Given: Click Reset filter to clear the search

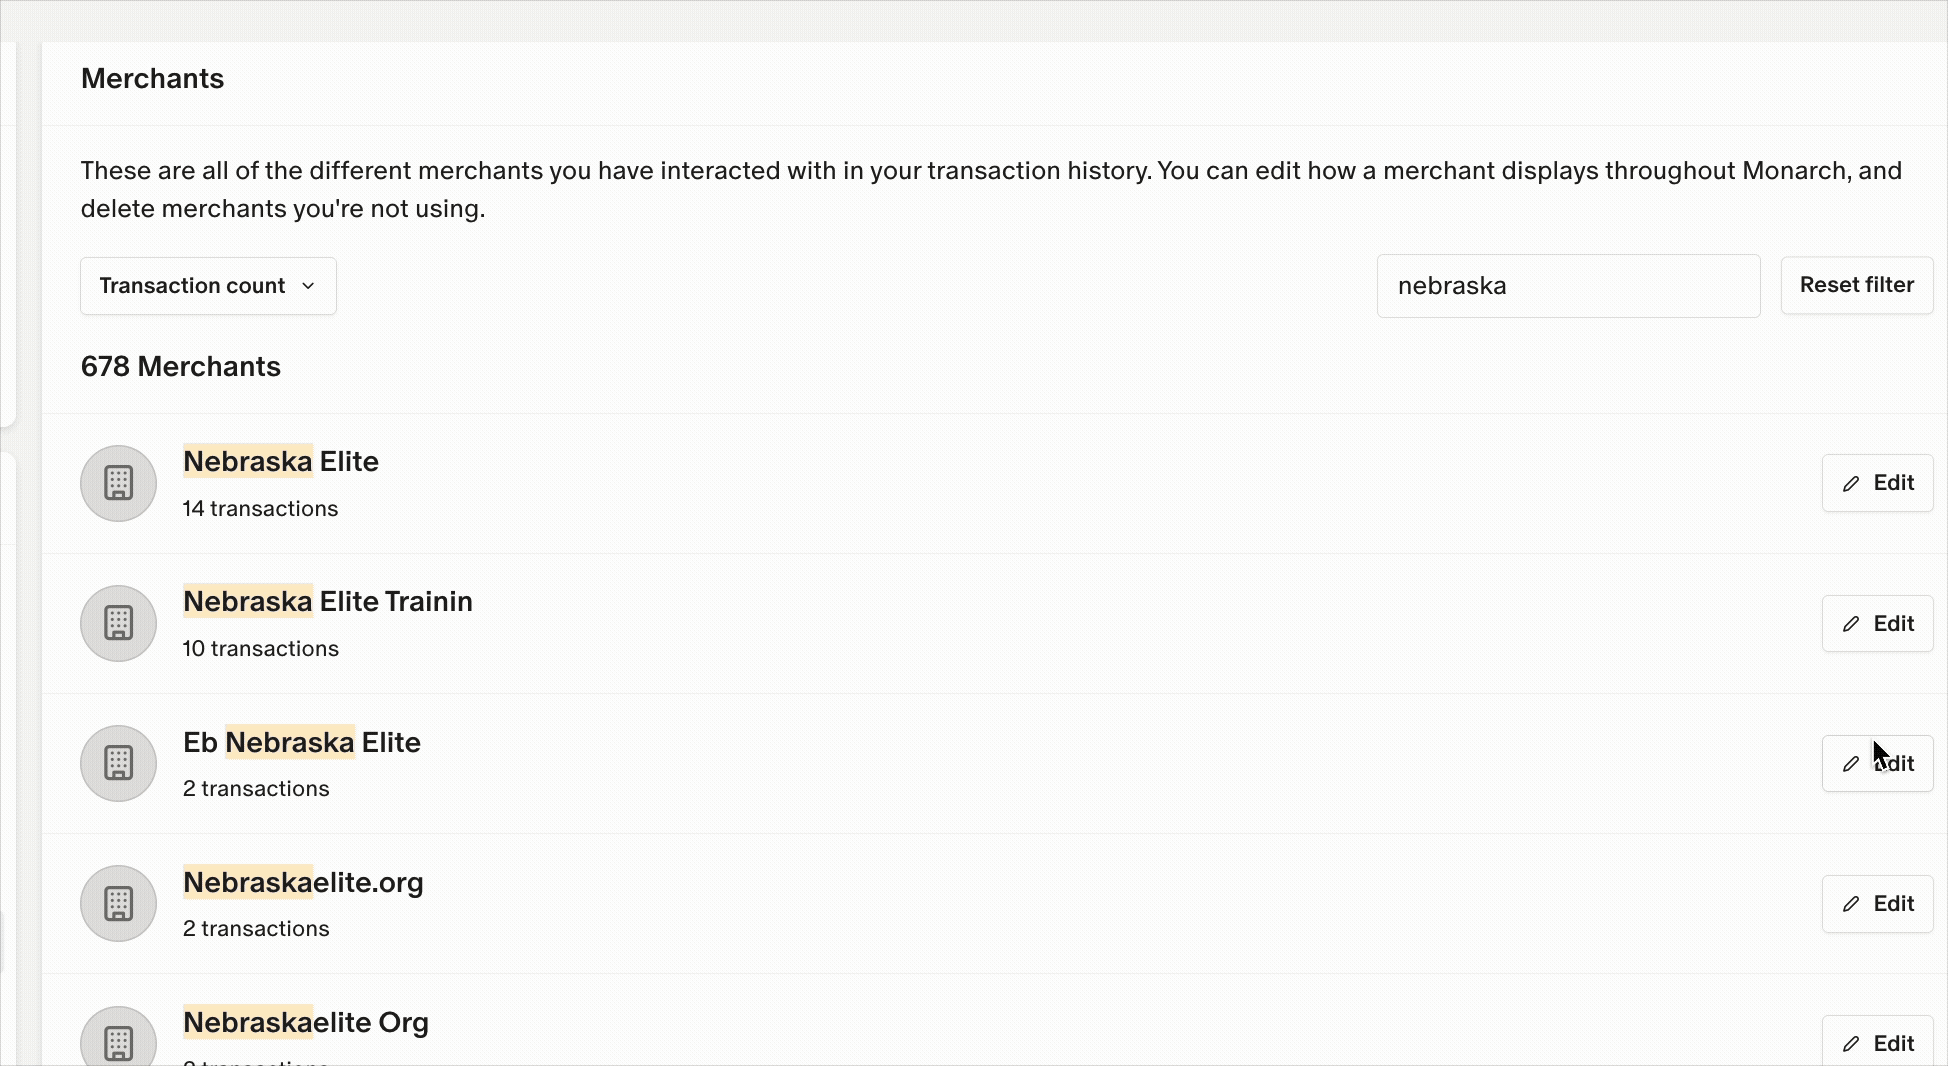Looking at the screenshot, I should coord(1856,285).
